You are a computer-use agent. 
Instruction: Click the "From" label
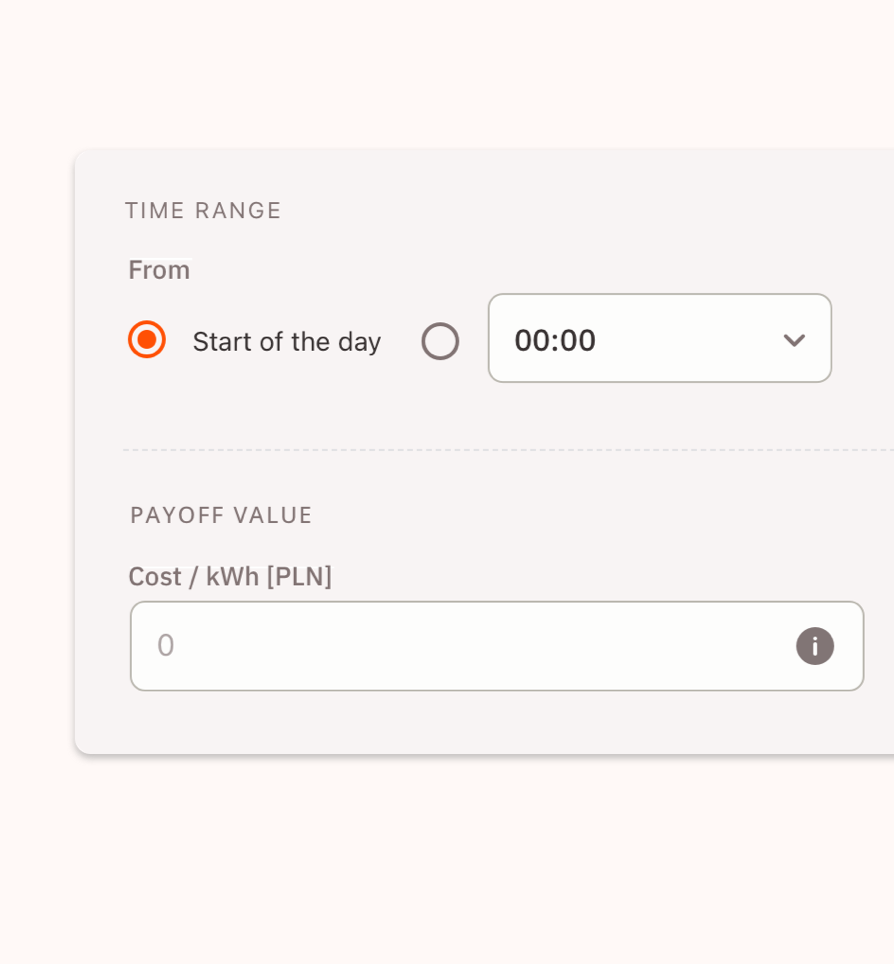click(x=159, y=270)
